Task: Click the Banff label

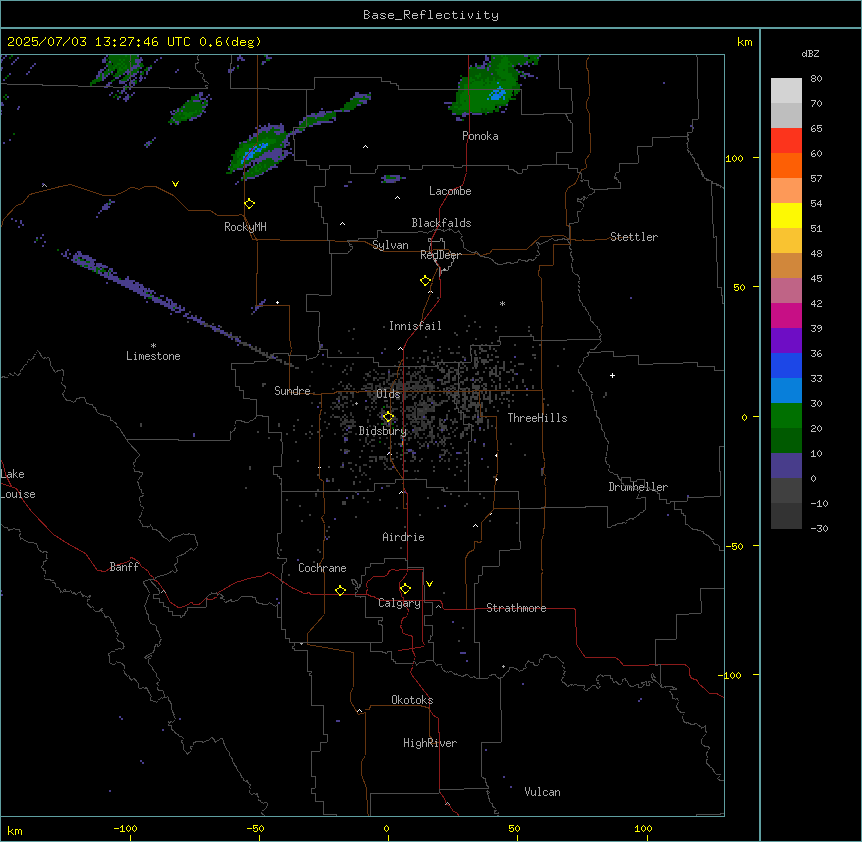Action: (124, 567)
